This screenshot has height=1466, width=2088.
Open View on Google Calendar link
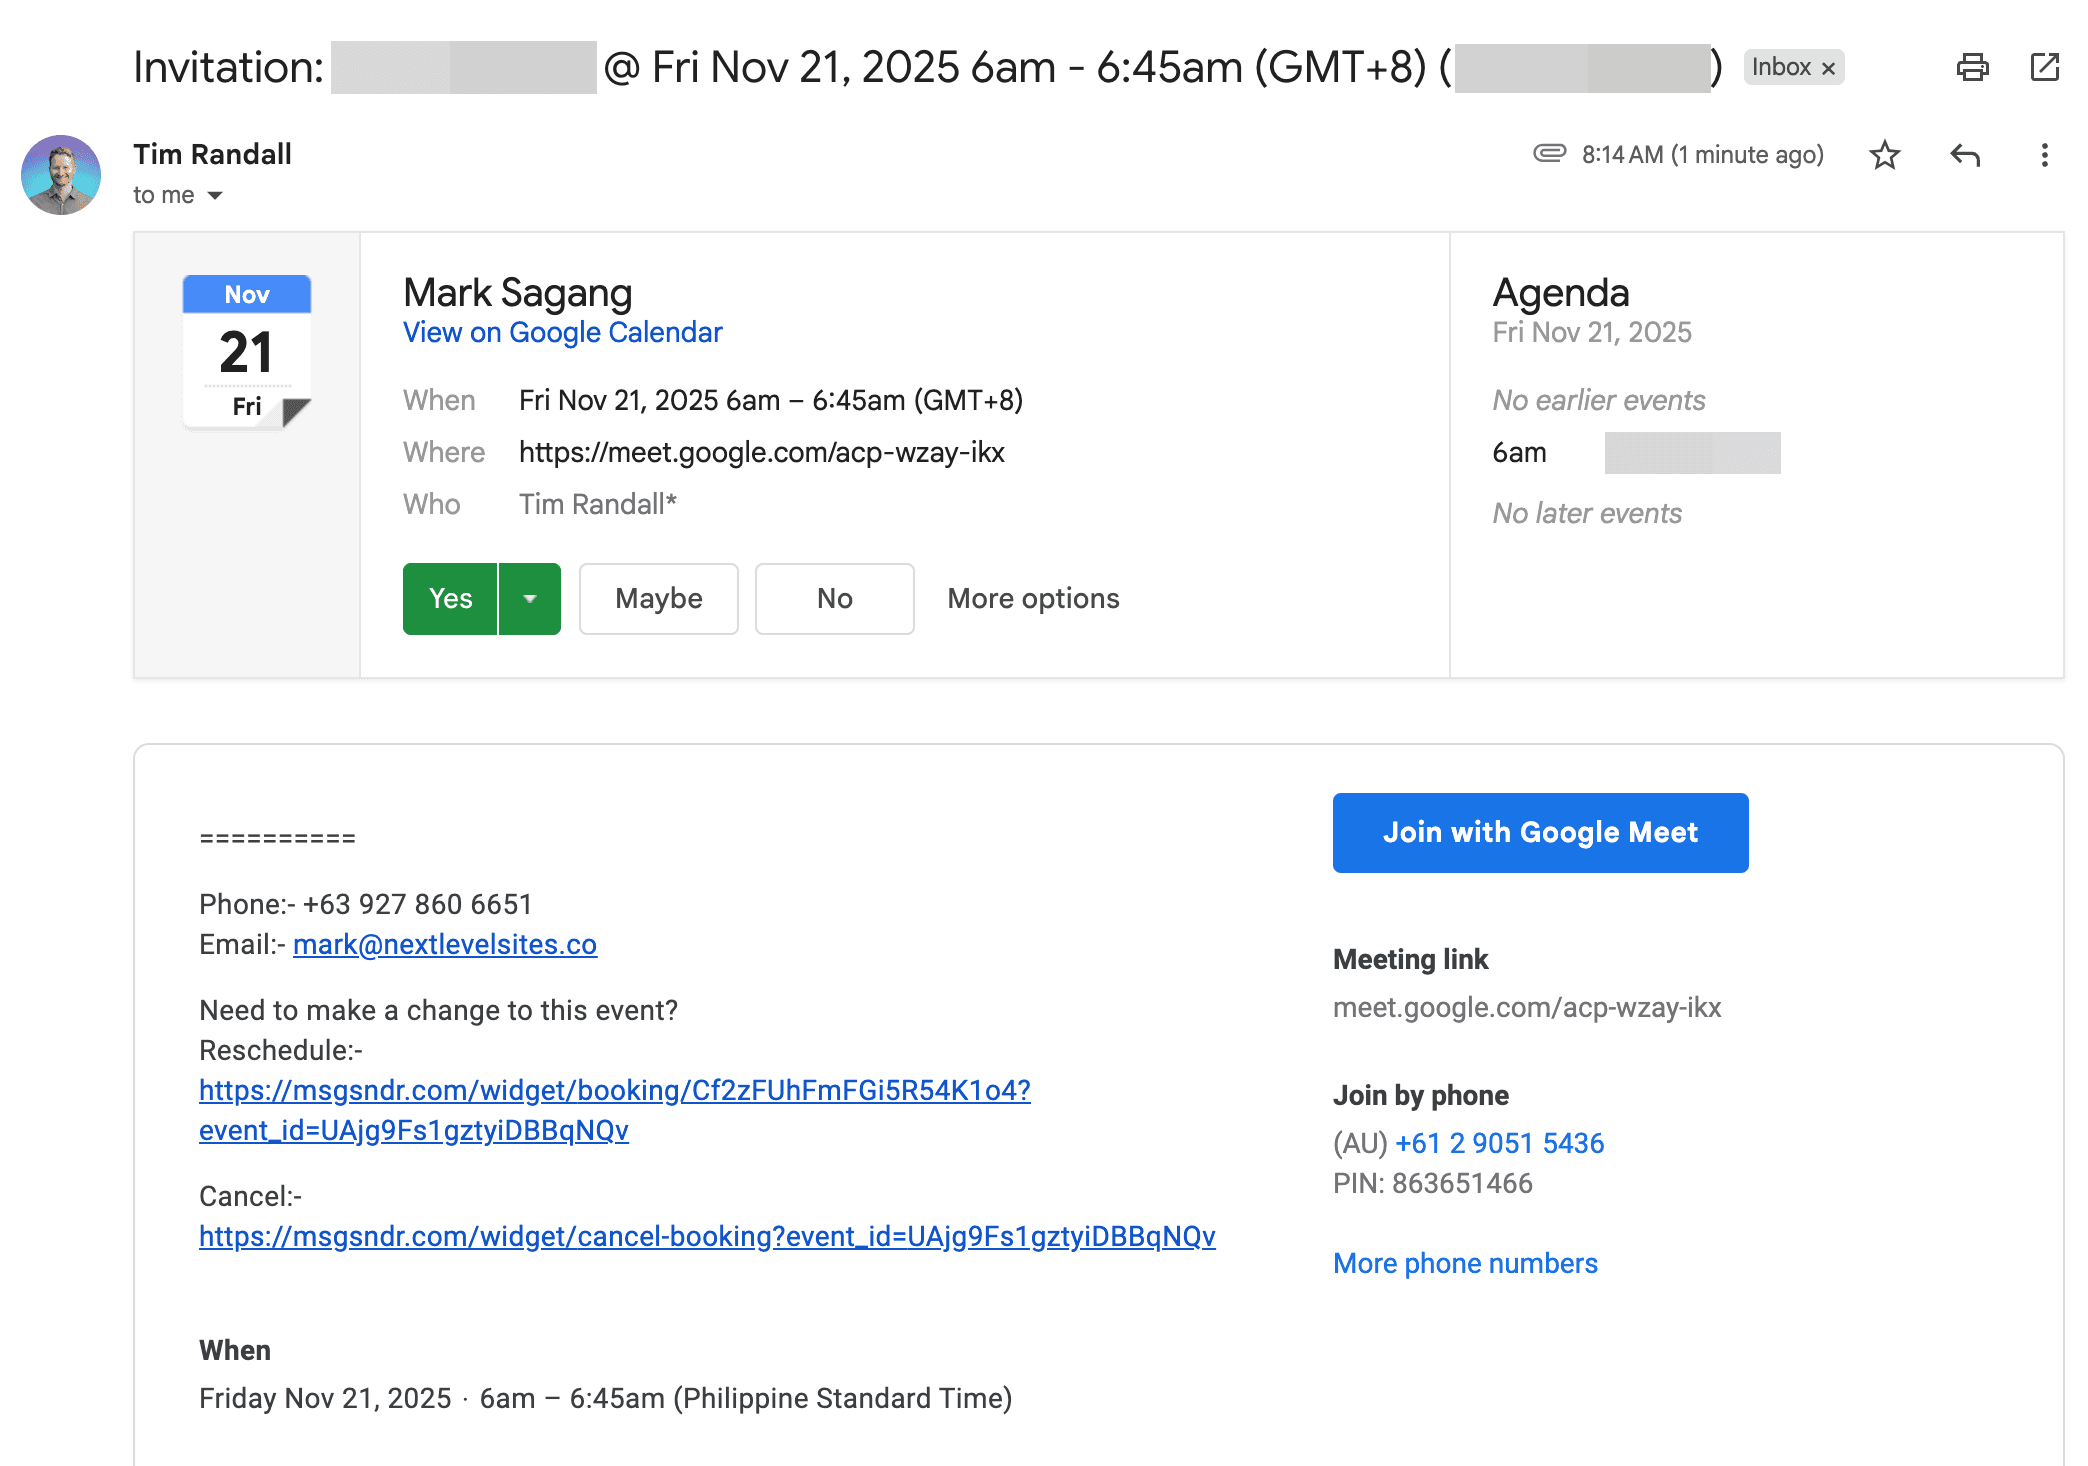pyautogui.click(x=562, y=333)
